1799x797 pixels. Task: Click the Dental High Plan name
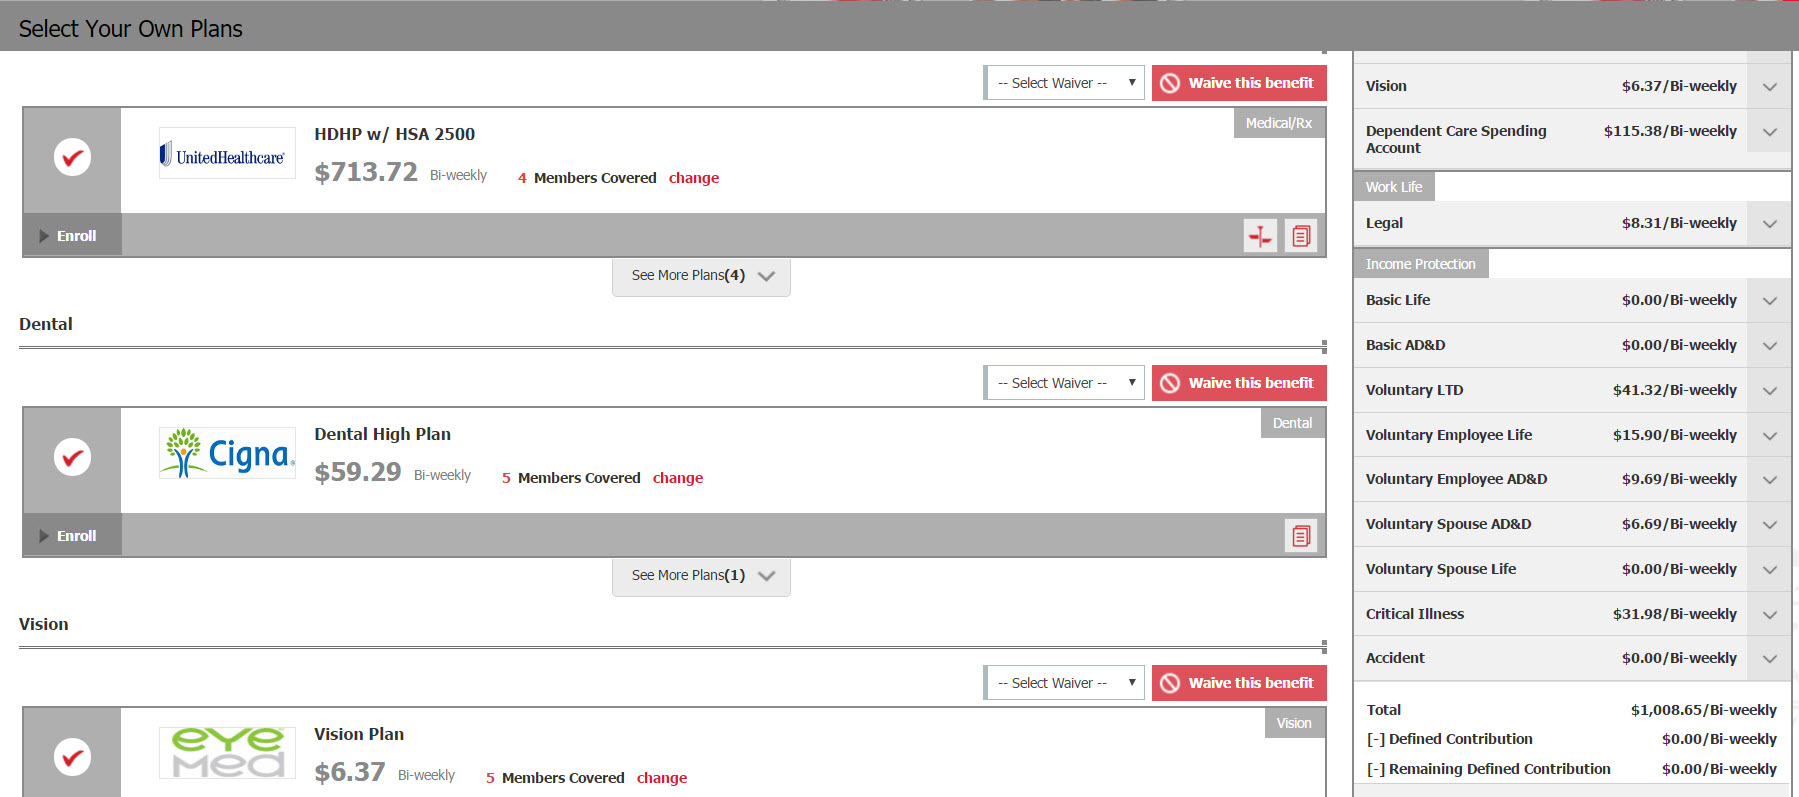coord(383,434)
